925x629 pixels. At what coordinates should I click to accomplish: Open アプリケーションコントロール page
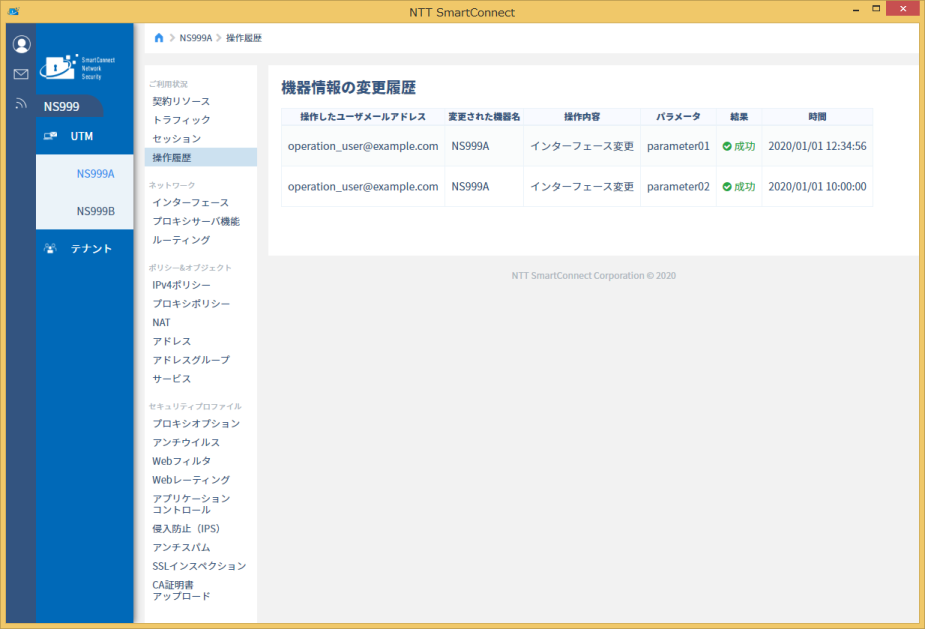point(191,504)
